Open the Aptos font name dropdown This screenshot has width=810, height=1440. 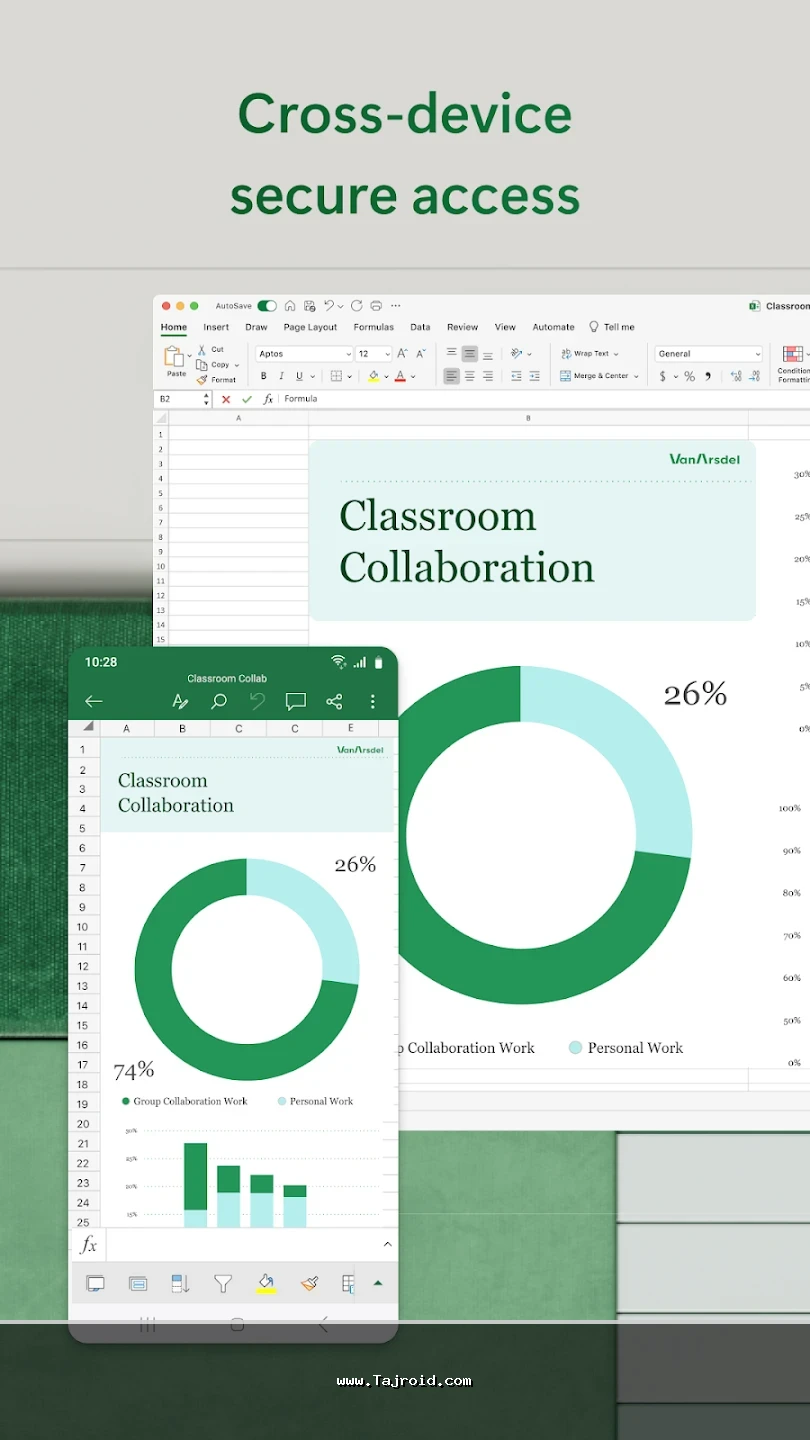pyautogui.click(x=304, y=354)
